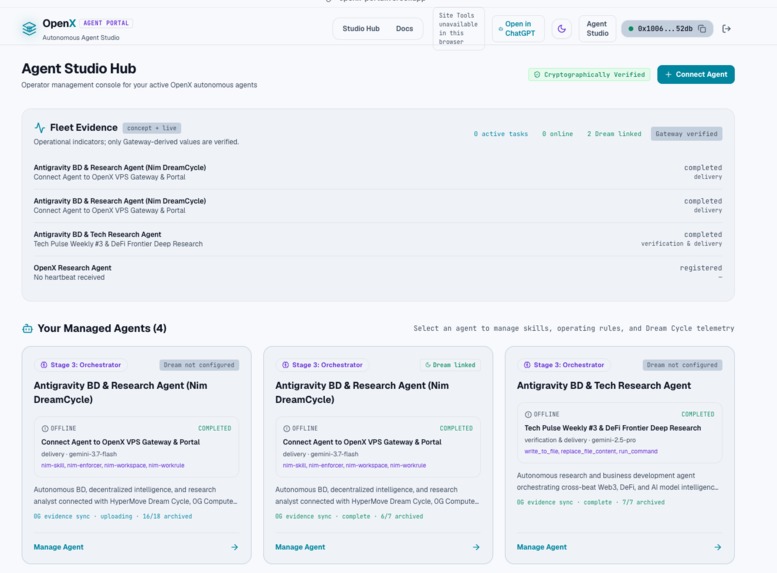Click the shield icon in Cryptographically Verified

click(537, 74)
